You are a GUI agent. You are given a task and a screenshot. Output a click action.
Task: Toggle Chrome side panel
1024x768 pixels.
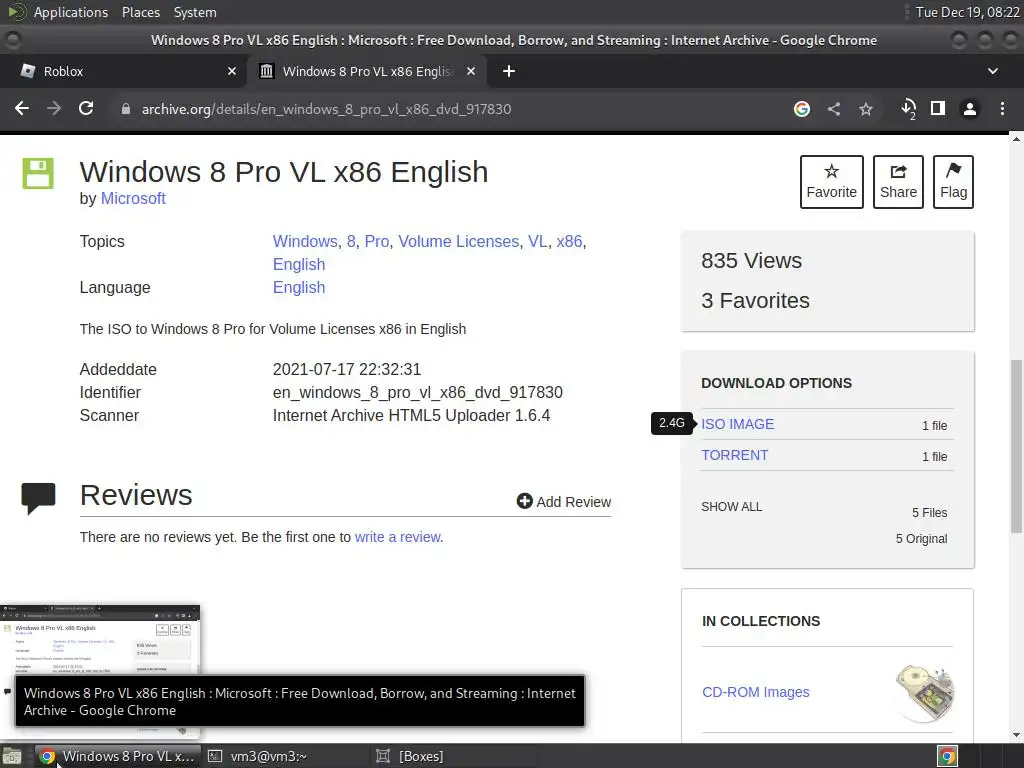938,108
